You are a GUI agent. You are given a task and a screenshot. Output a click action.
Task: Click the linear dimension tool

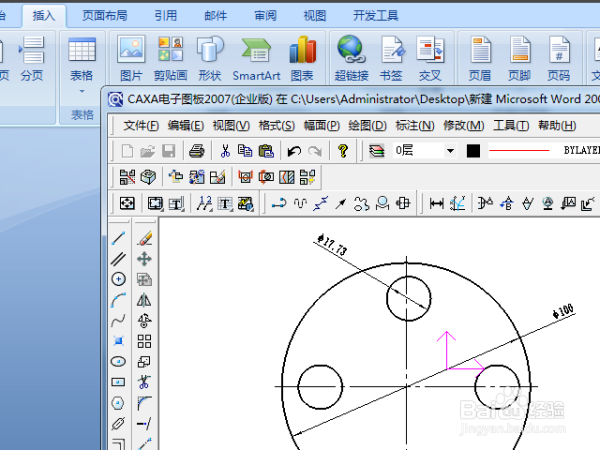pyautogui.click(x=436, y=204)
